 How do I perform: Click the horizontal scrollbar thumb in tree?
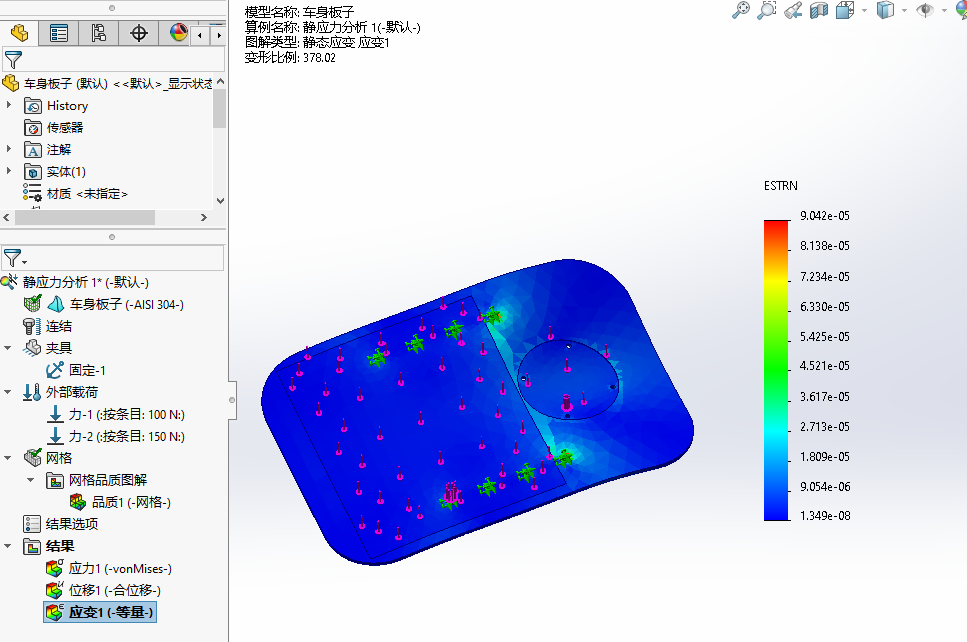84,218
